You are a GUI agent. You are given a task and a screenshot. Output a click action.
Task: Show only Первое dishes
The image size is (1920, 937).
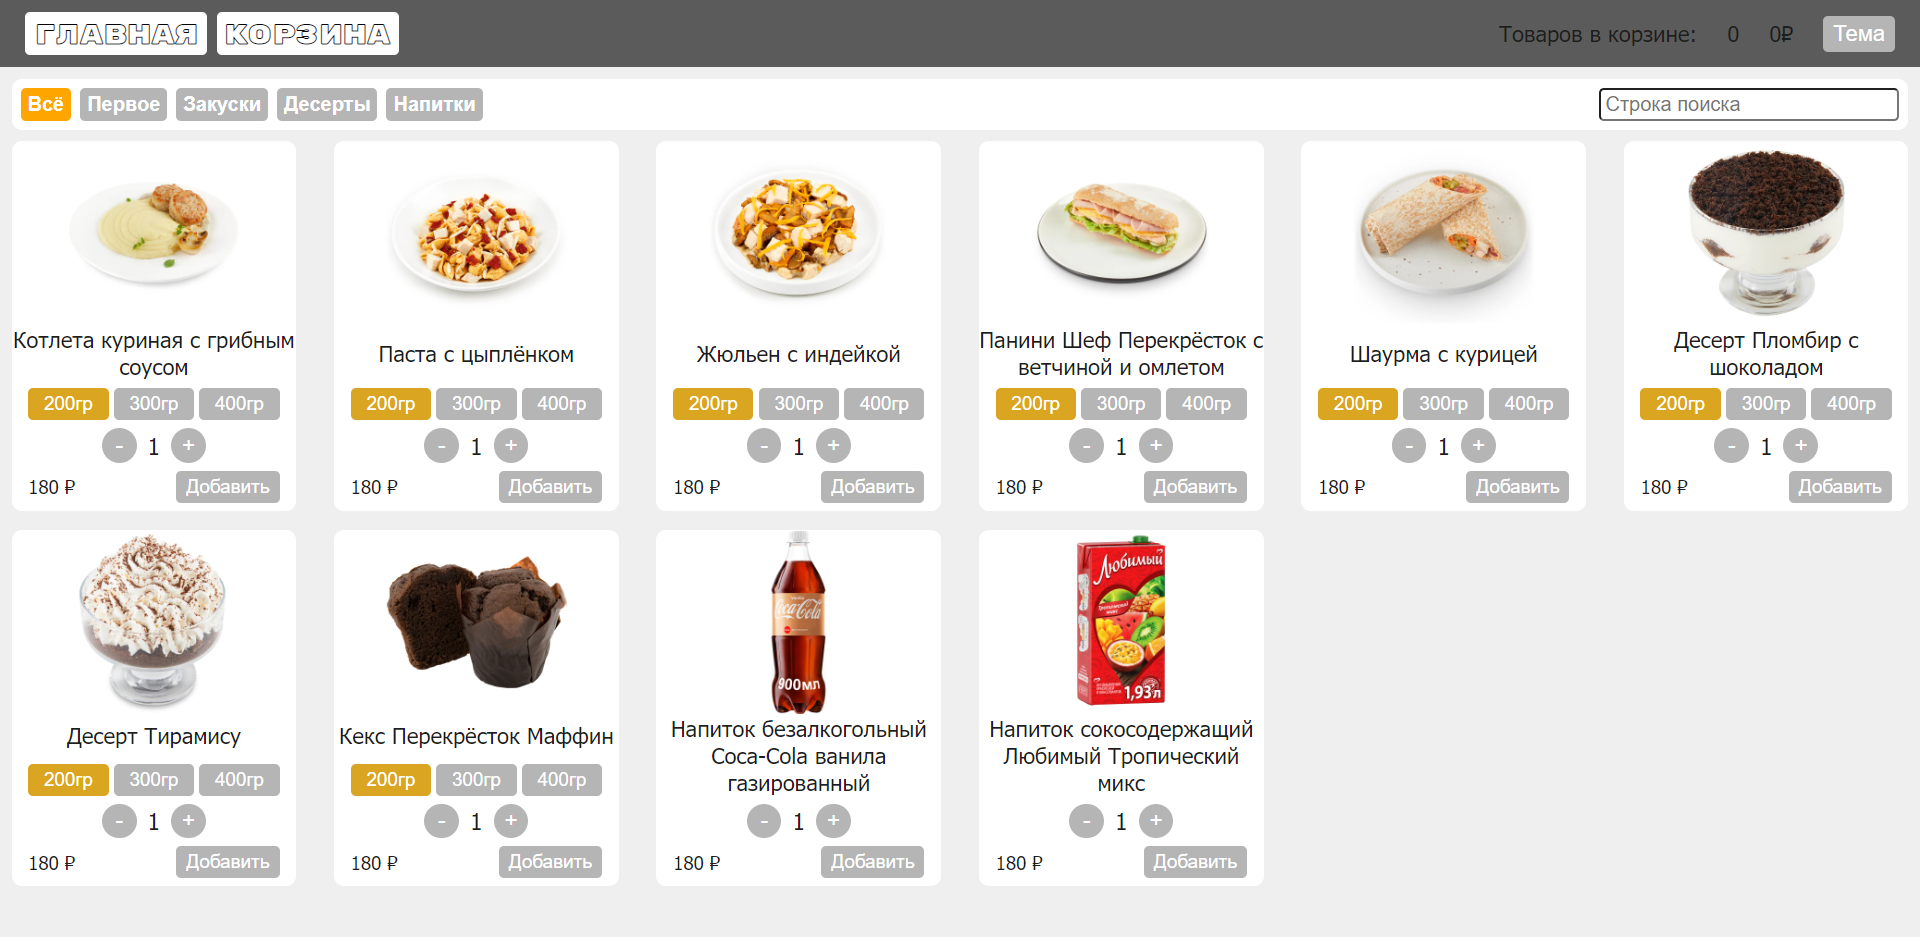[122, 104]
